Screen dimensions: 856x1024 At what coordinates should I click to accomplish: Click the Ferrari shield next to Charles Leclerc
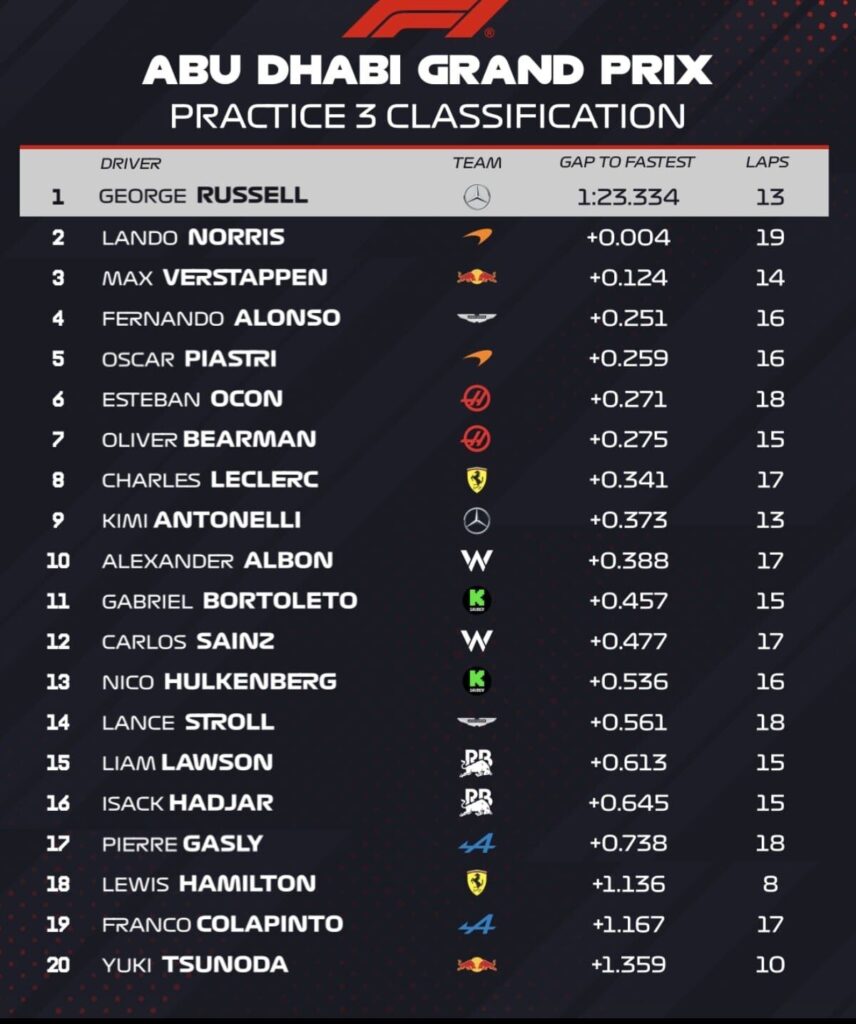477,480
